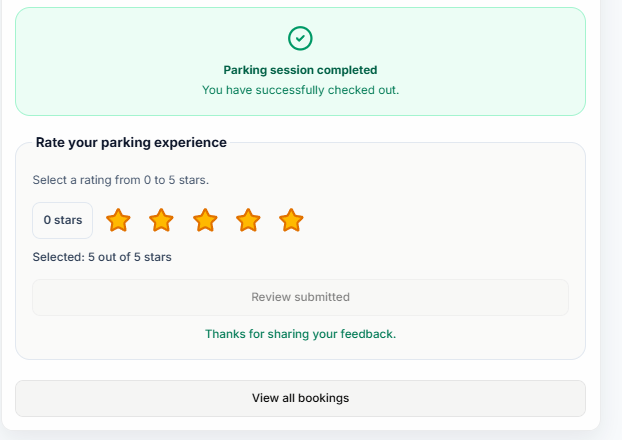Set rating with the fifth star
Image resolution: width=622 pixels, height=440 pixels.
[291, 220]
